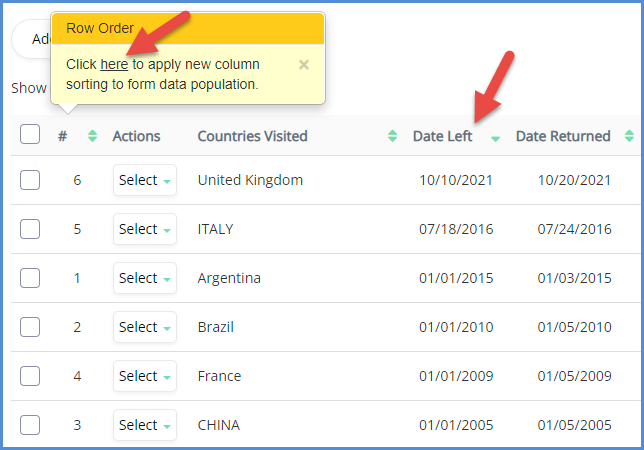This screenshot has height=450, width=644.
Task: Toggle the select-all checkbox in header
Action: tap(30, 135)
